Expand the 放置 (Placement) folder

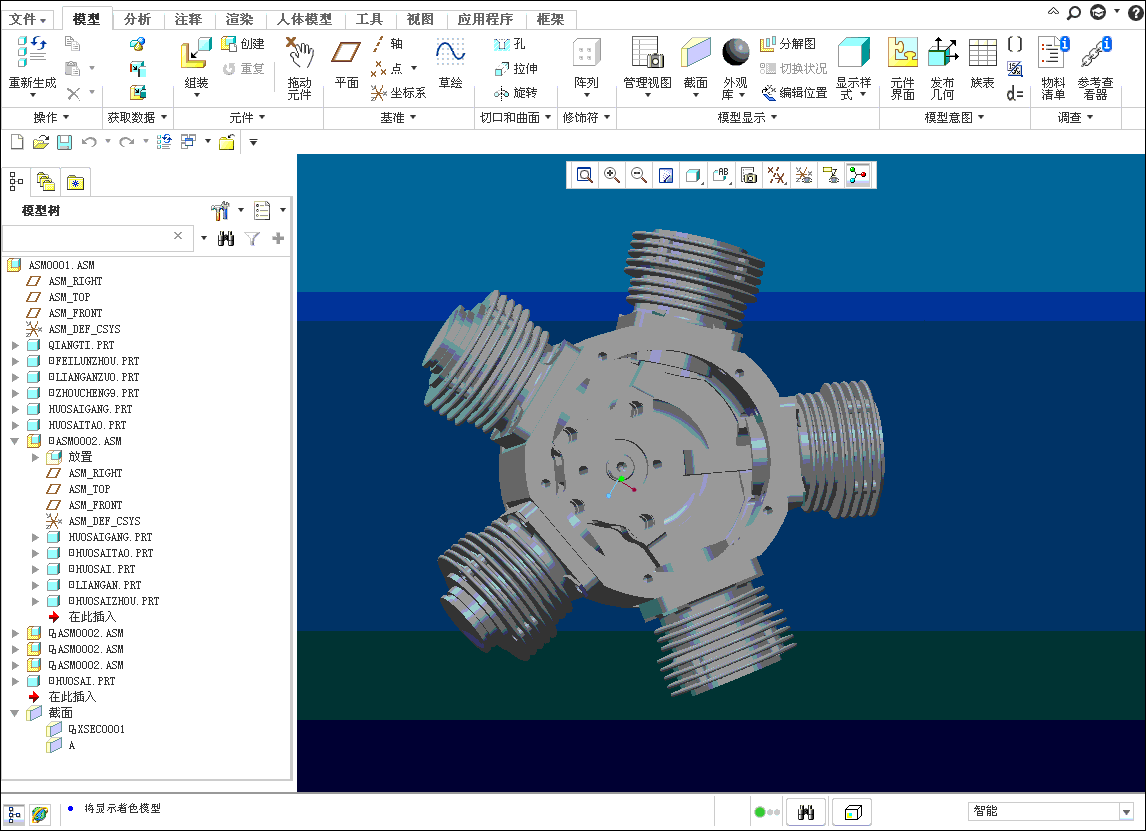(35, 457)
